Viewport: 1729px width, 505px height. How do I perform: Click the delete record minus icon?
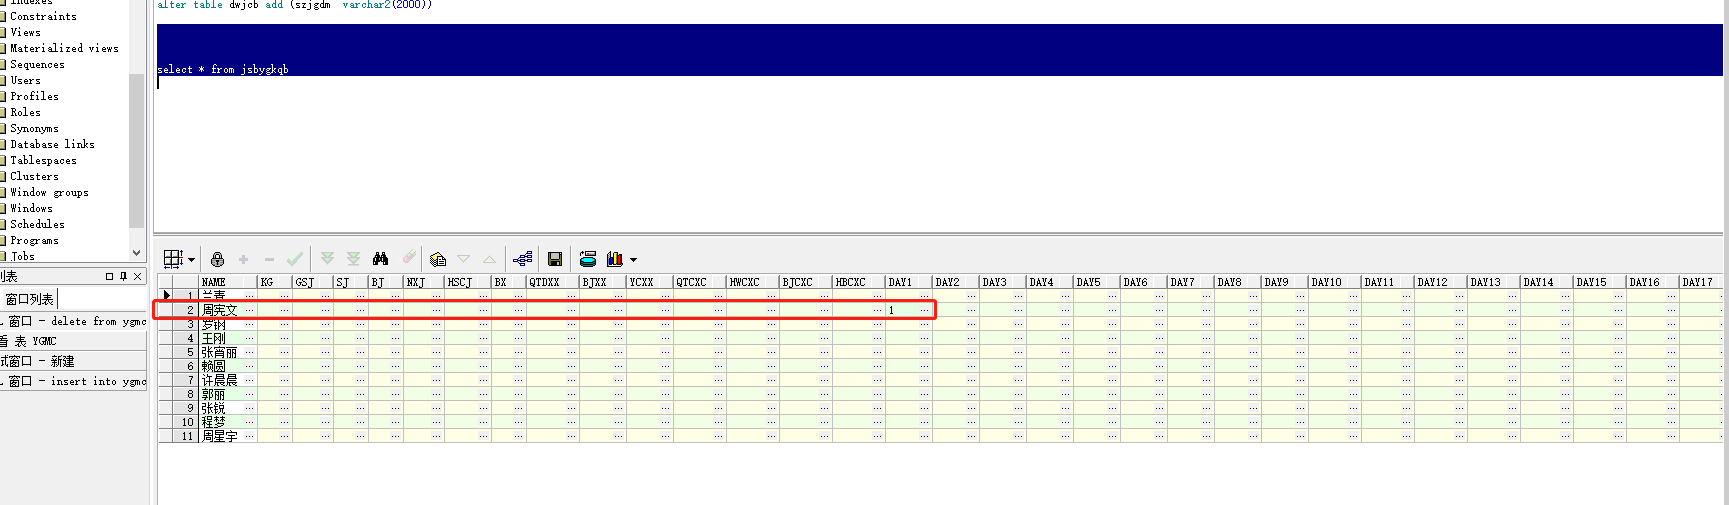point(269,259)
